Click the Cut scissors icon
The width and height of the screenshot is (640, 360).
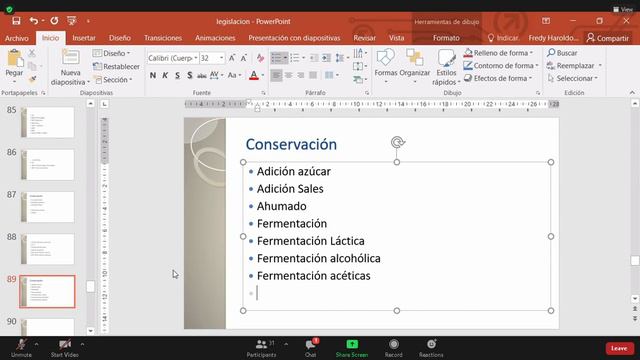(x=32, y=53)
